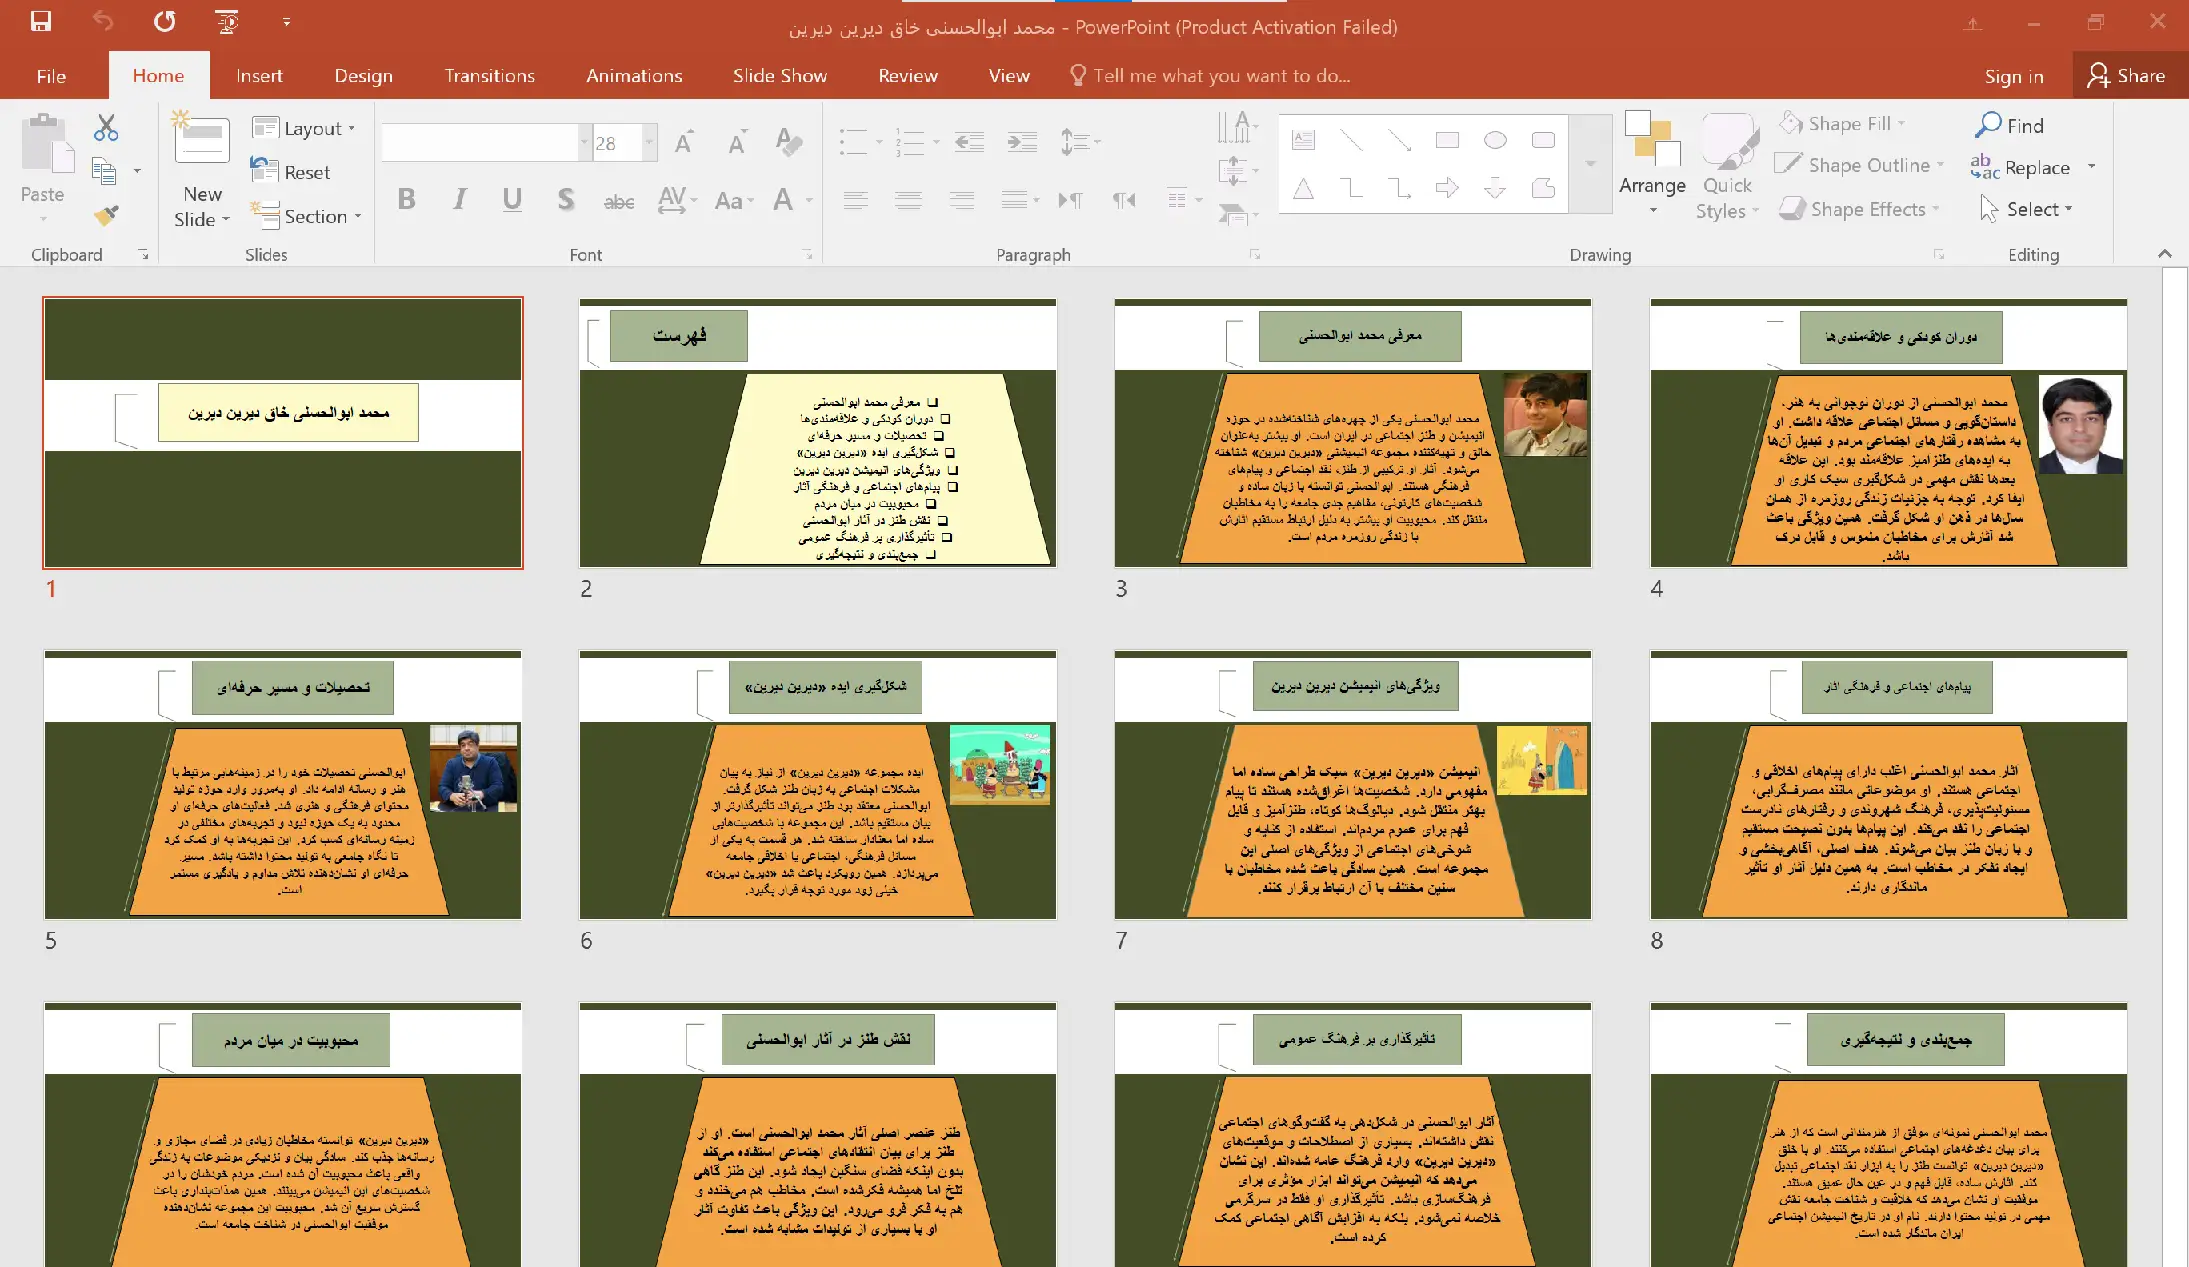Click the Save icon in quick access toolbar

(x=41, y=21)
